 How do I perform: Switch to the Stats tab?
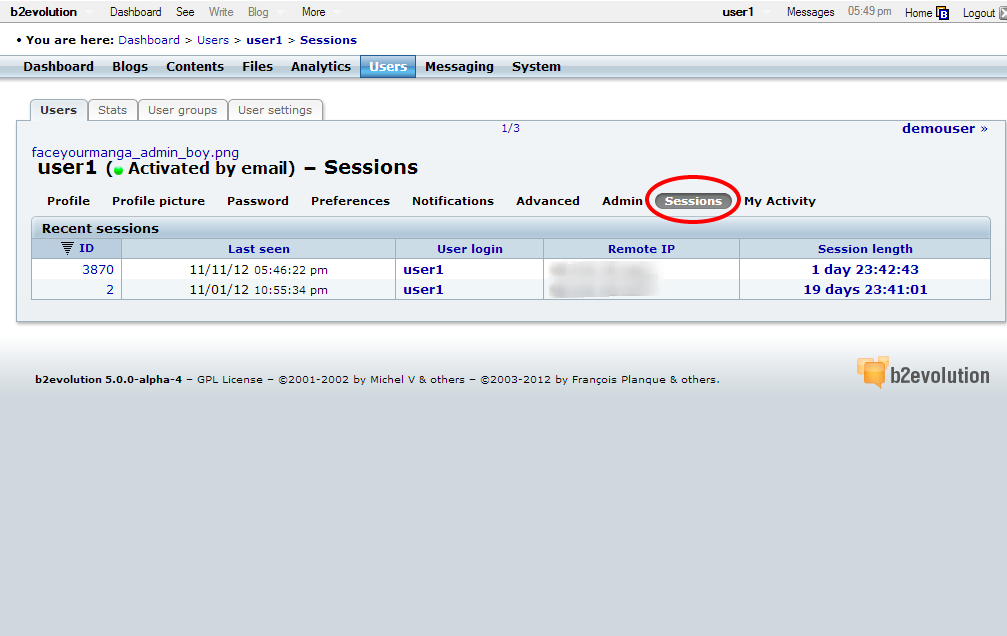click(x=112, y=110)
